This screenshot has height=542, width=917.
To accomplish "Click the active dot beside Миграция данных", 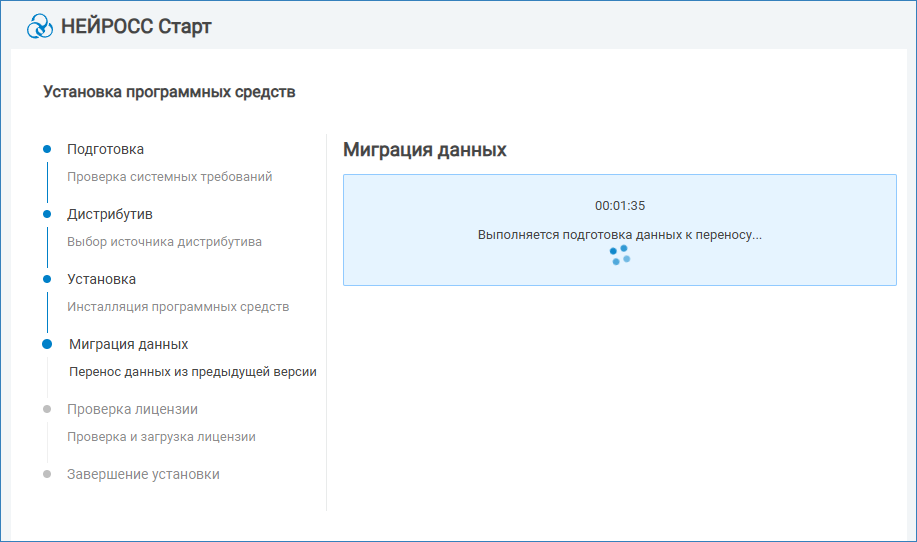I will click(47, 344).
